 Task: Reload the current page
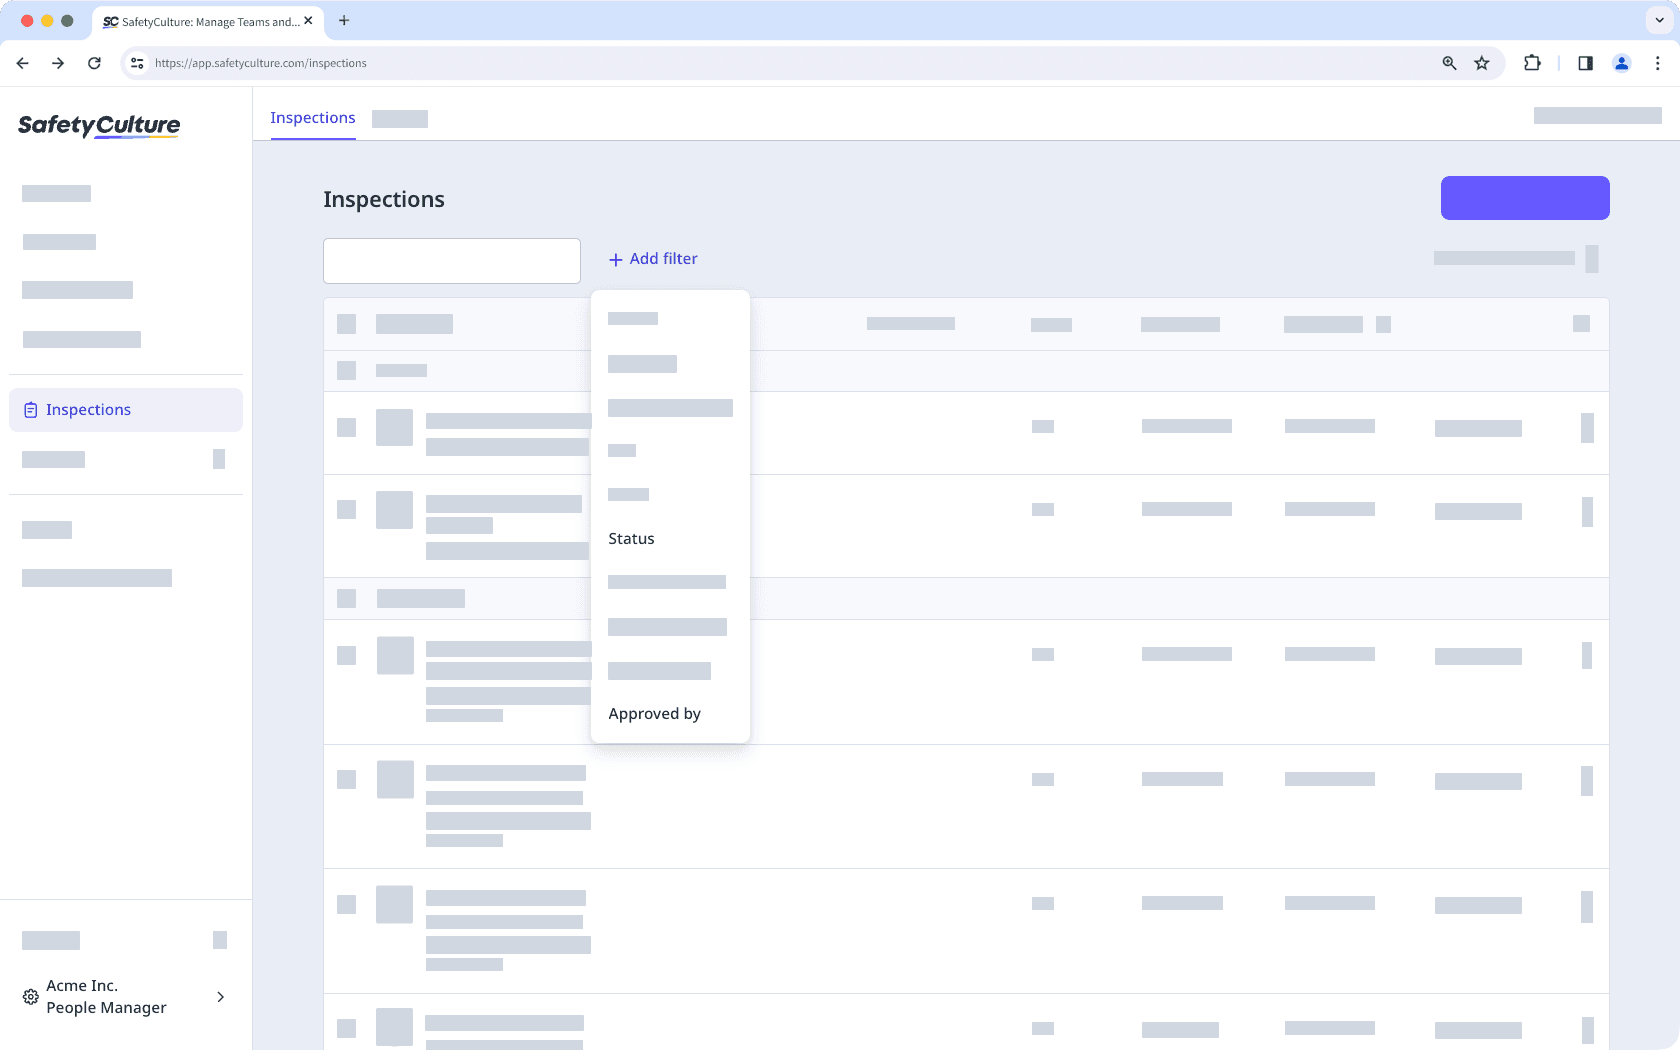(94, 62)
